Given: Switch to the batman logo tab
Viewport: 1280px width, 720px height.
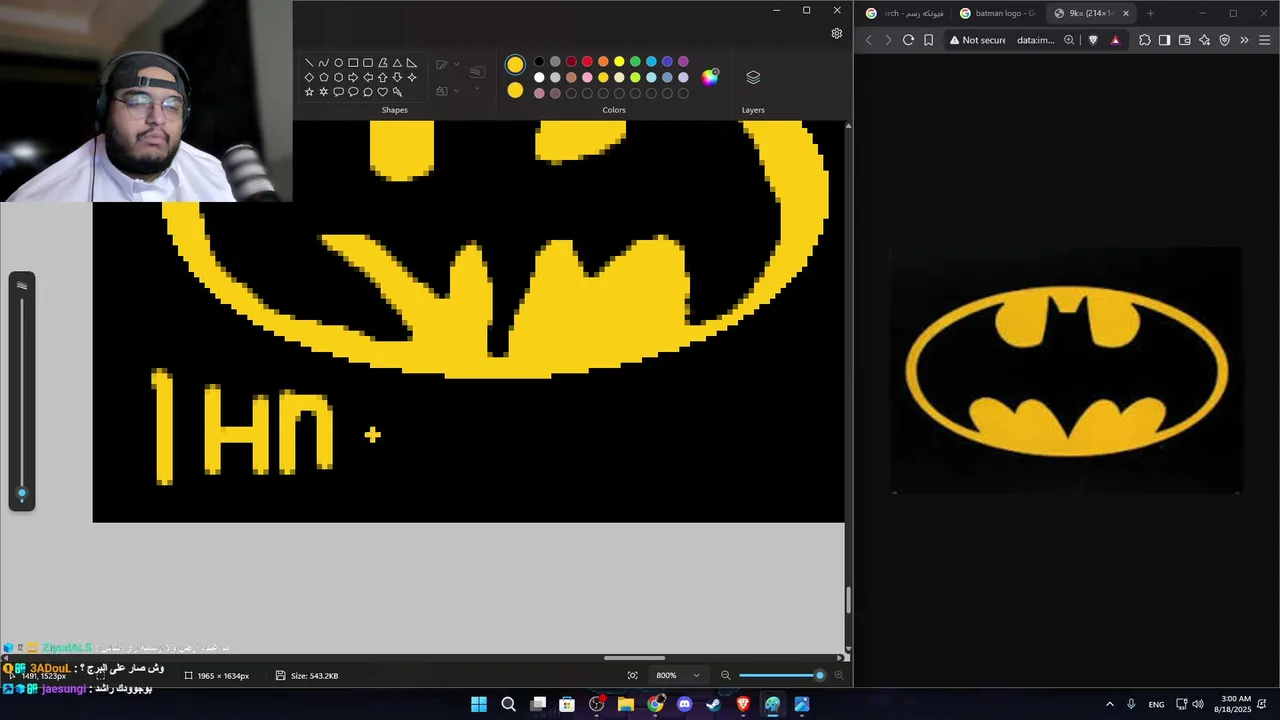Looking at the screenshot, I should pos(996,13).
